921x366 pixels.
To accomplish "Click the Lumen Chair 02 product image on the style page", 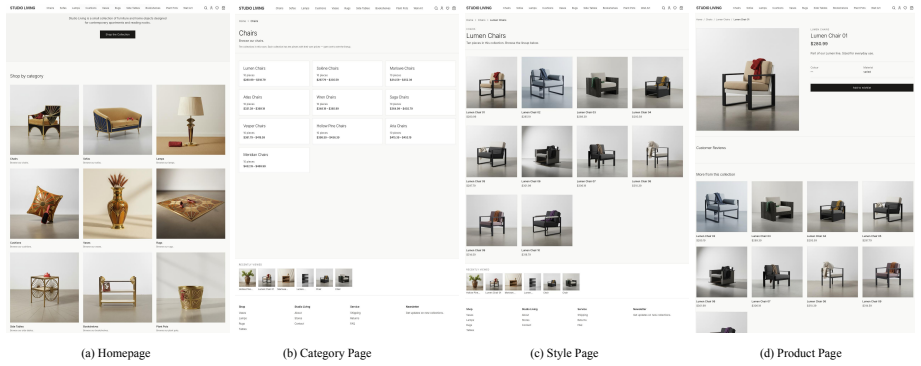I will 547,82.
